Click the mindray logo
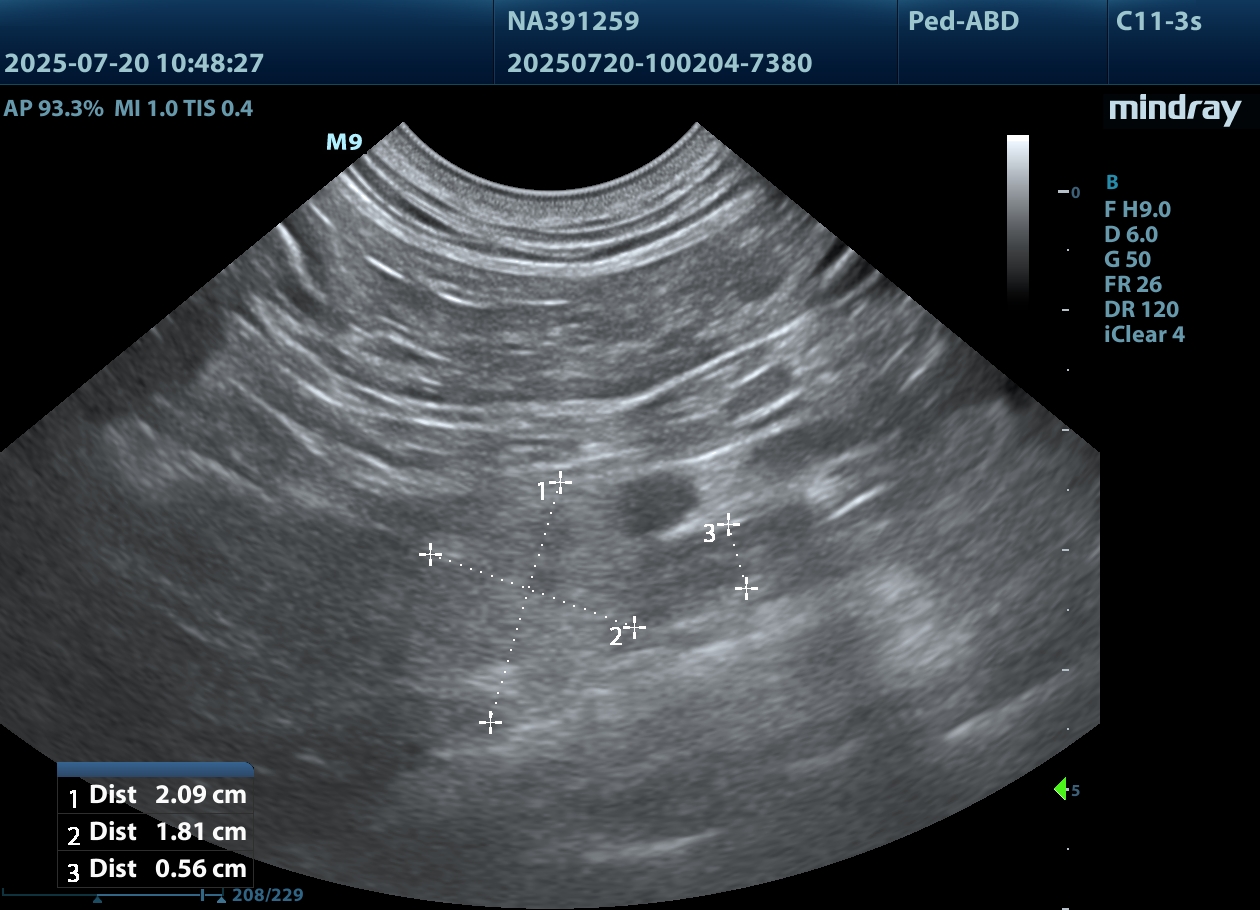1260x910 pixels. click(x=1174, y=110)
